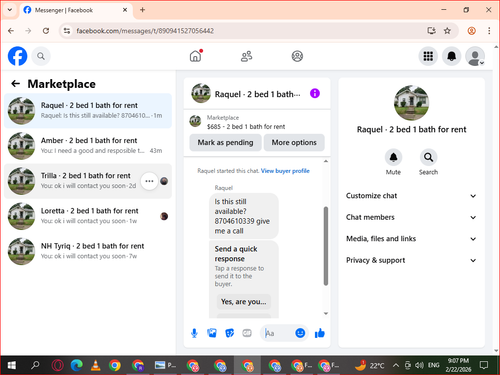Click install app icon in address bar
500x375 pixels.
pyautogui.click(x=431, y=31)
